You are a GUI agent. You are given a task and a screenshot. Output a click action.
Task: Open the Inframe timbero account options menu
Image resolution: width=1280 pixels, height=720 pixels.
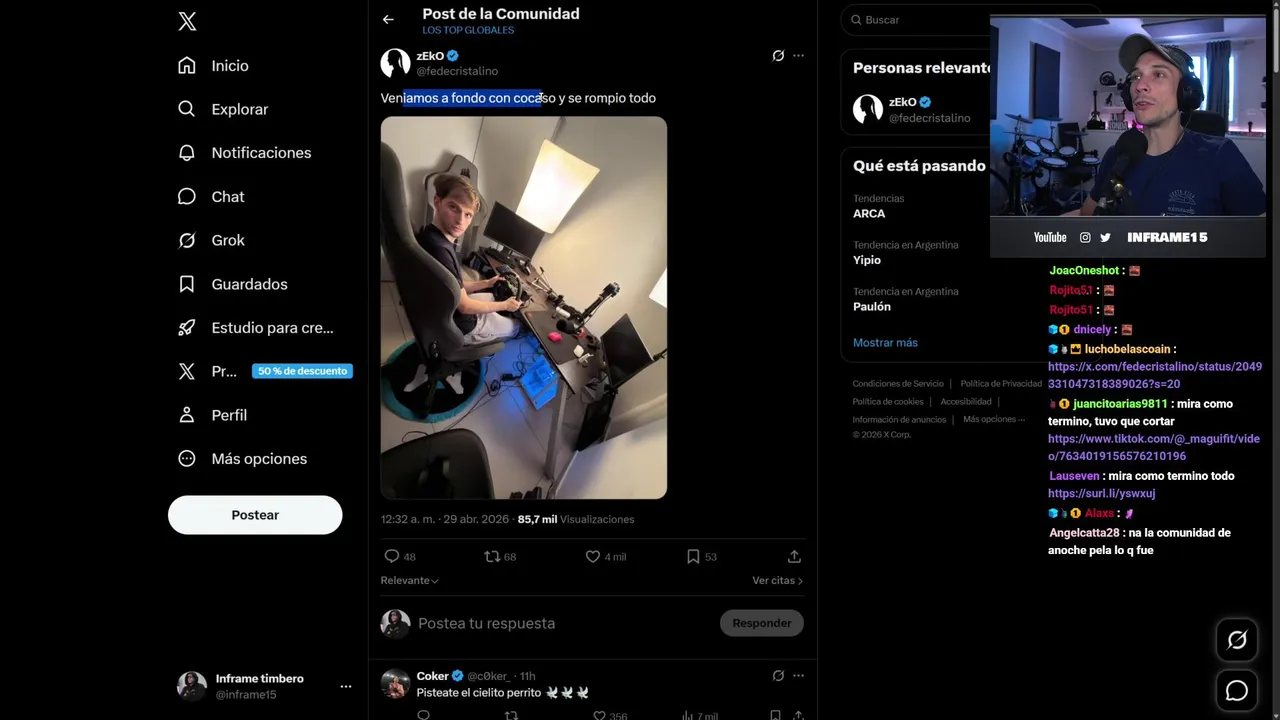pos(345,686)
